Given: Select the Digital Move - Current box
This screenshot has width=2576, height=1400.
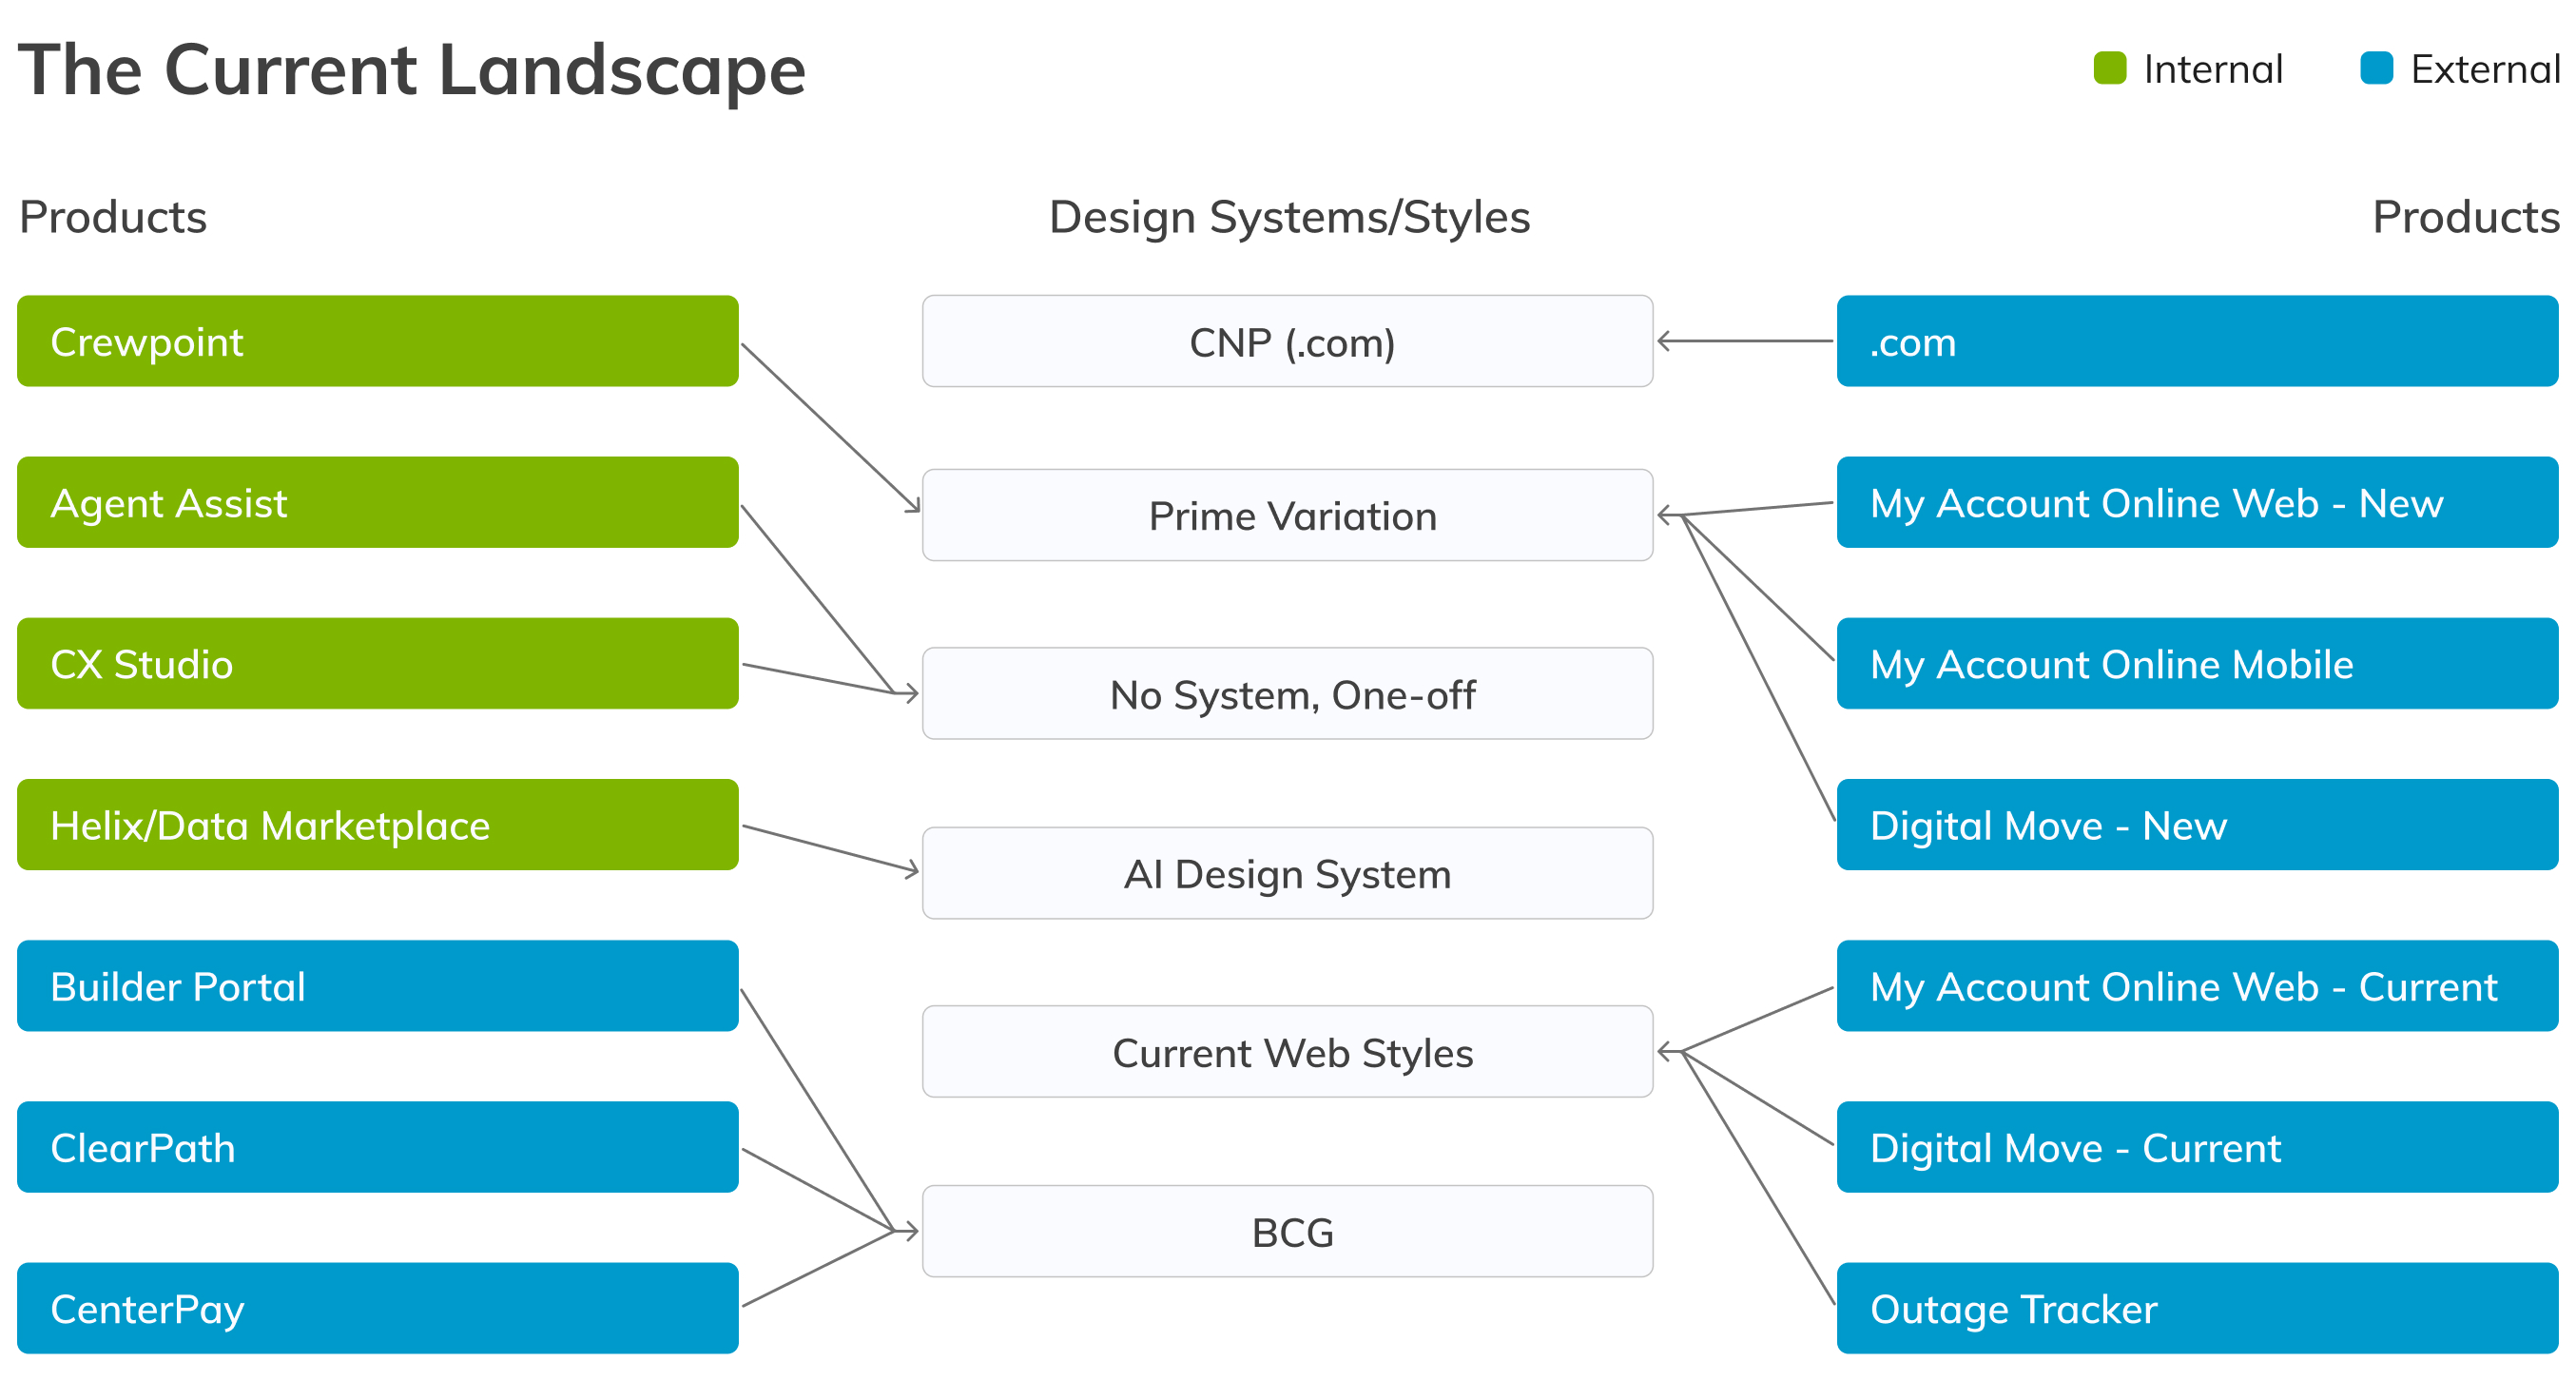Looking at the screenshot, I should (x=2198, y=1147).
